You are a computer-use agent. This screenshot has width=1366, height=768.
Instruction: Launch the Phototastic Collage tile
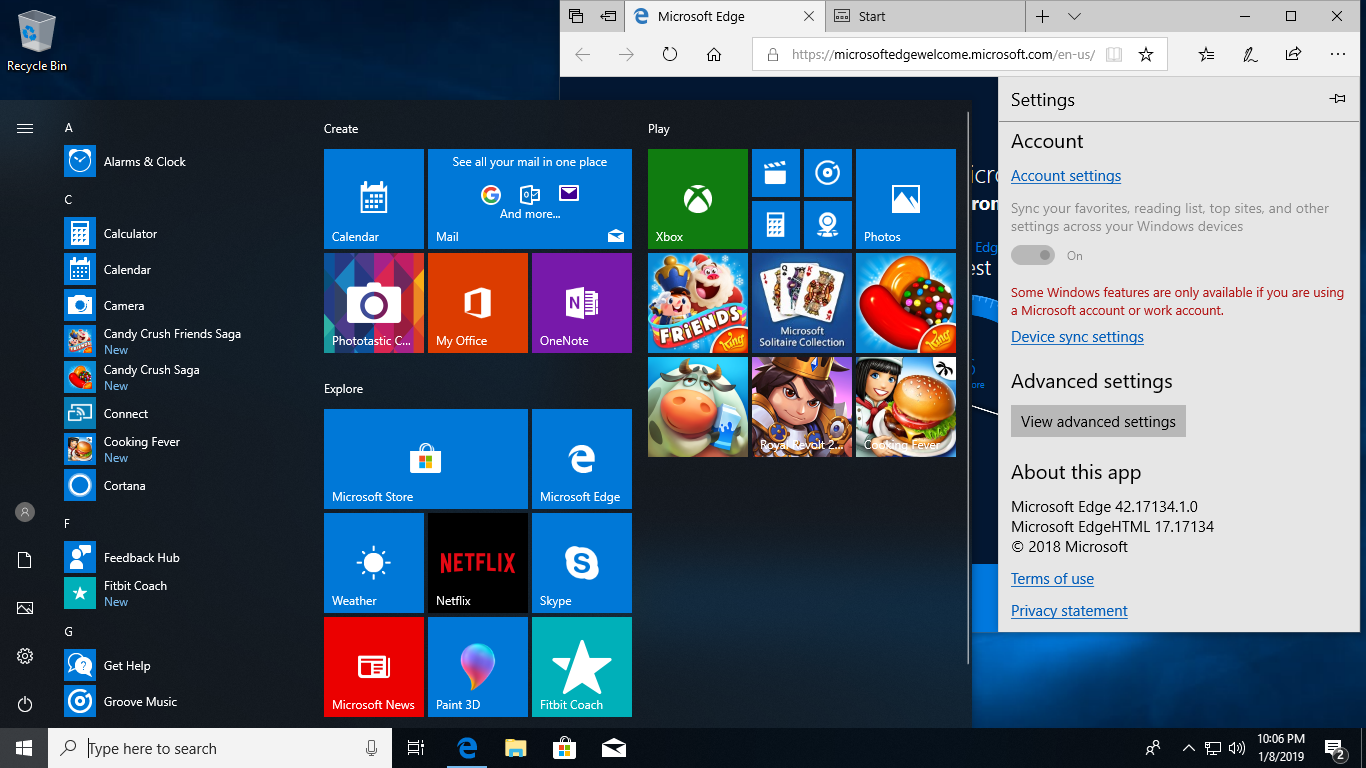pyautogui.click(x=374, y=303)
